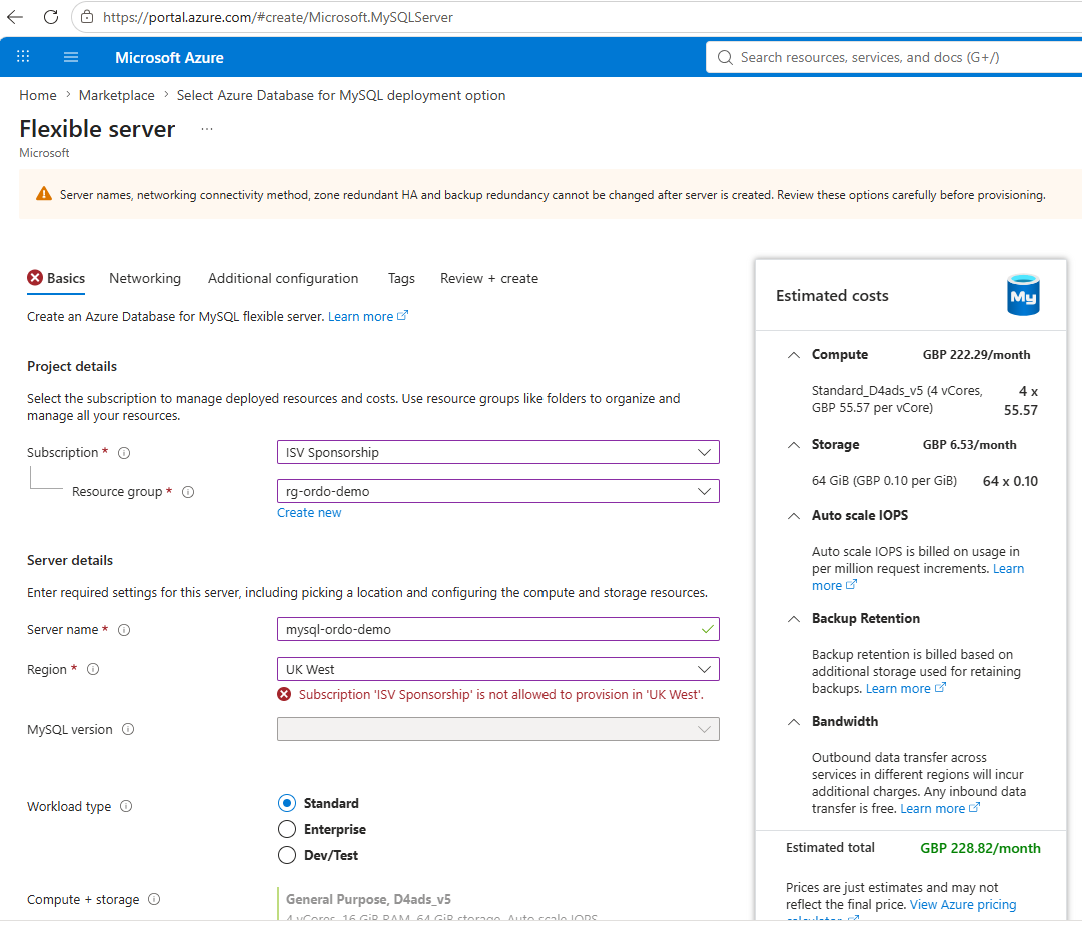The image size is (1082, 936).
Task: Click the red error icon under Region field
Action: tap(284, 694)
